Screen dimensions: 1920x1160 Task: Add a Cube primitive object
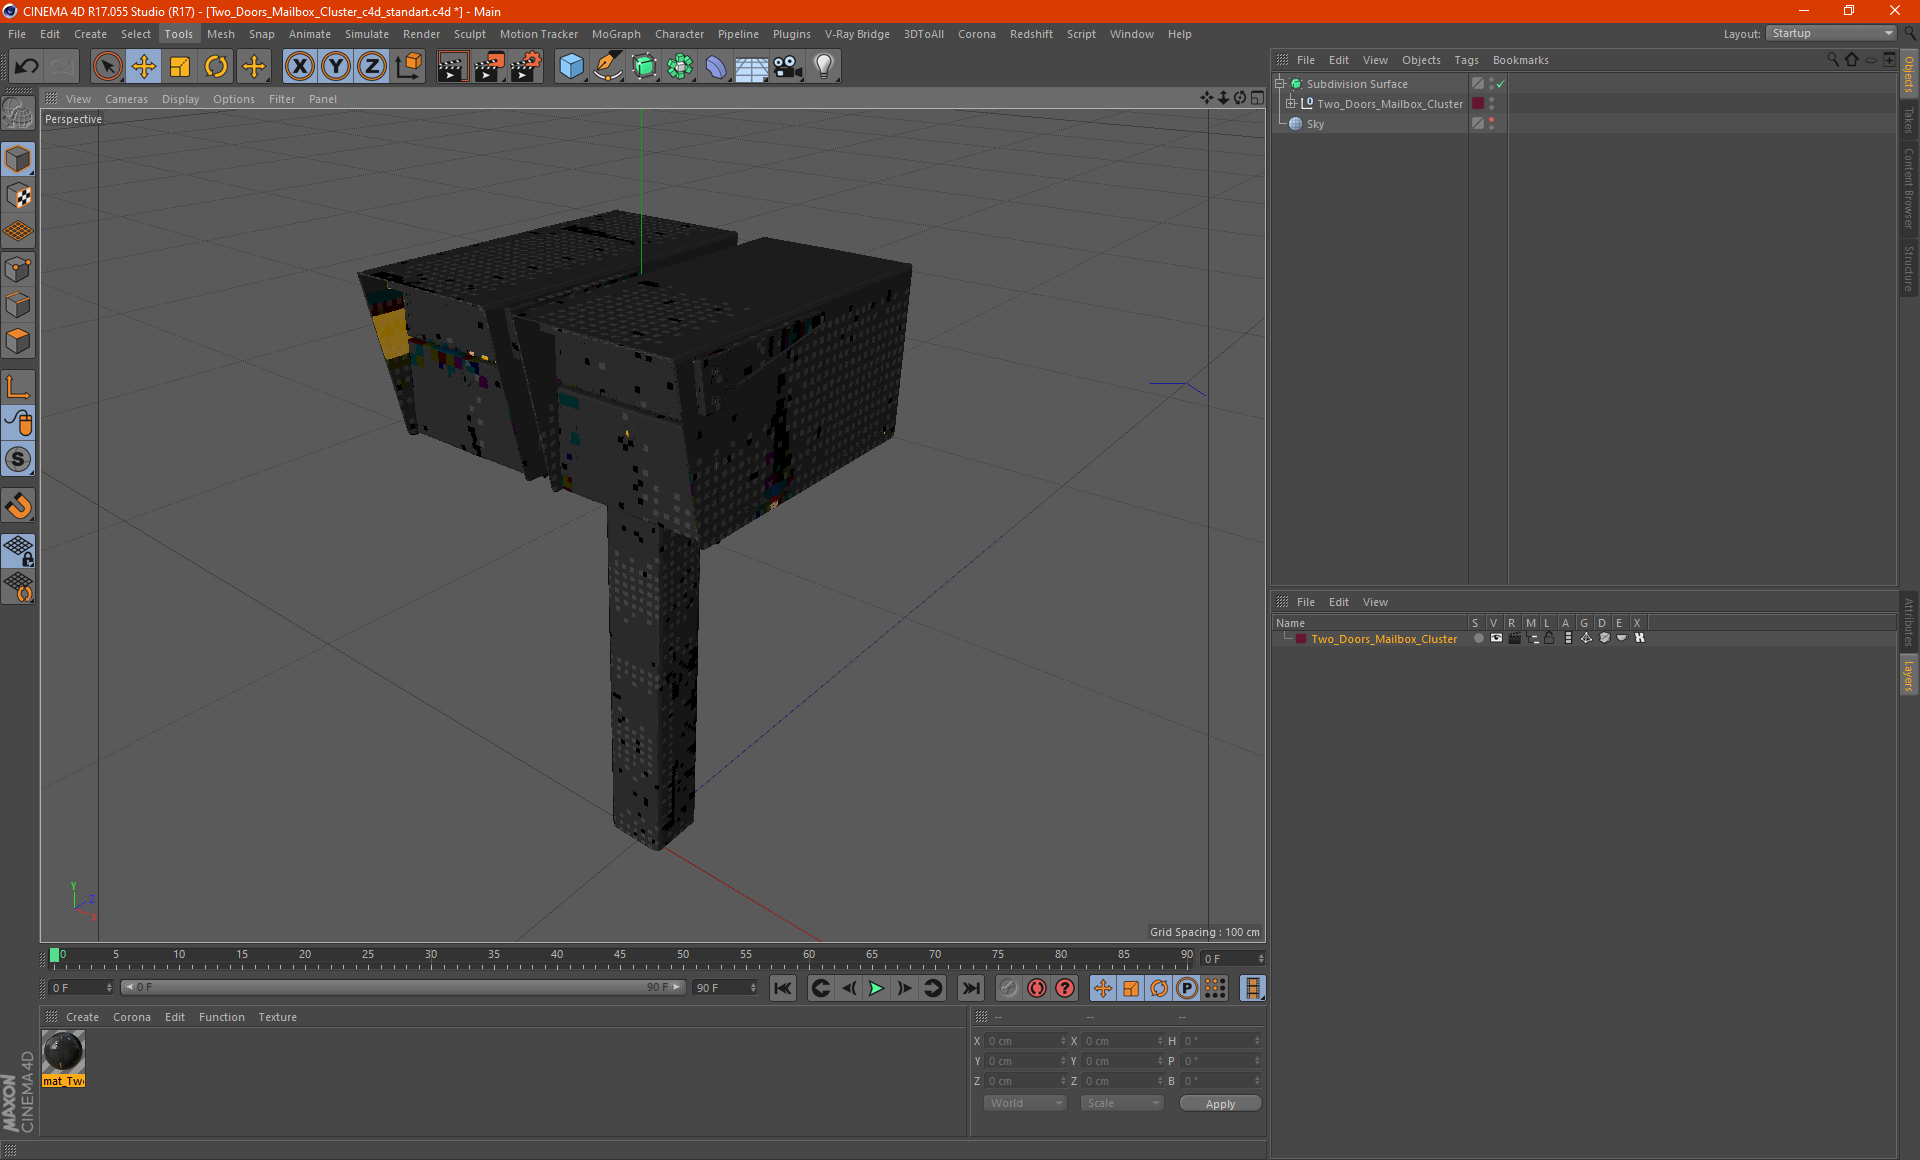click(x=571, y=67)
